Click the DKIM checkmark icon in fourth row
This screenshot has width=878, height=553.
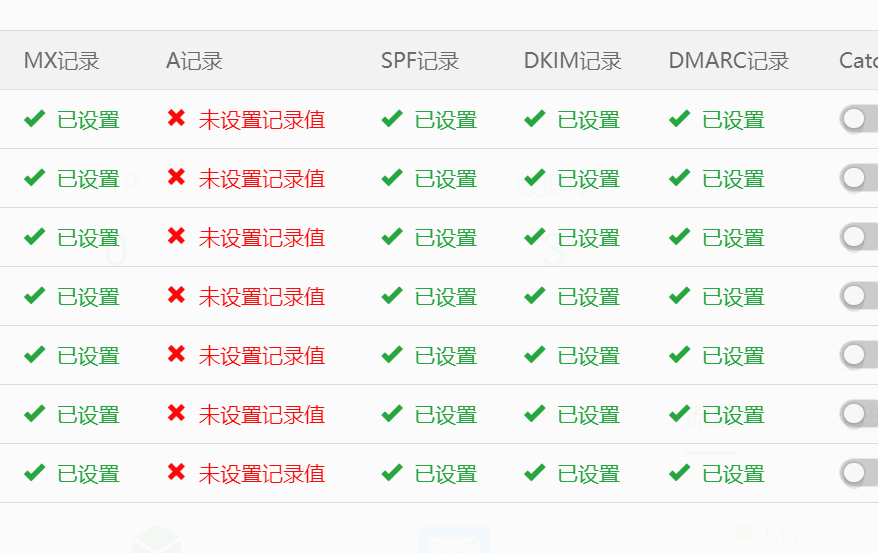(535, 296)
